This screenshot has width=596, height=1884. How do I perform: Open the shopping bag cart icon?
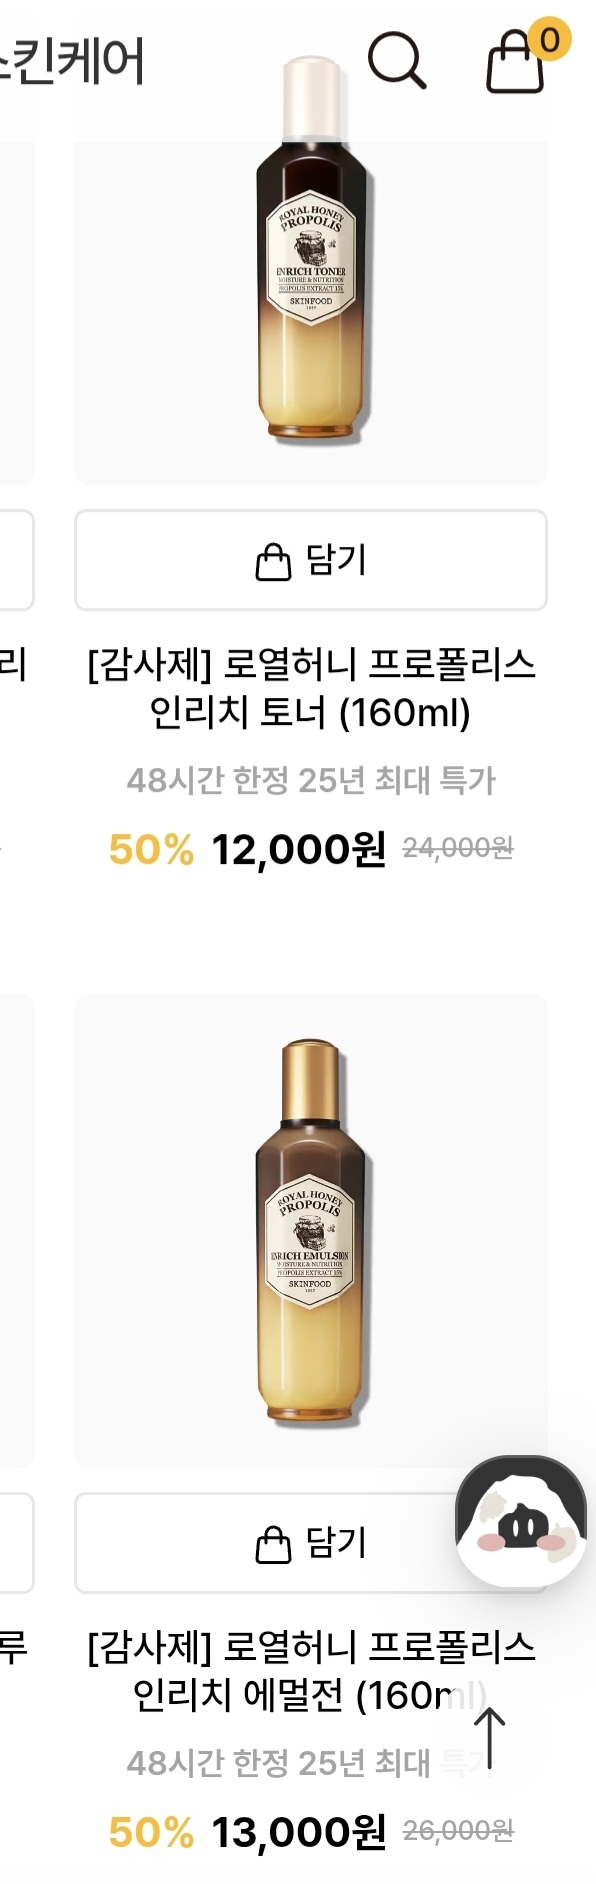515,62
